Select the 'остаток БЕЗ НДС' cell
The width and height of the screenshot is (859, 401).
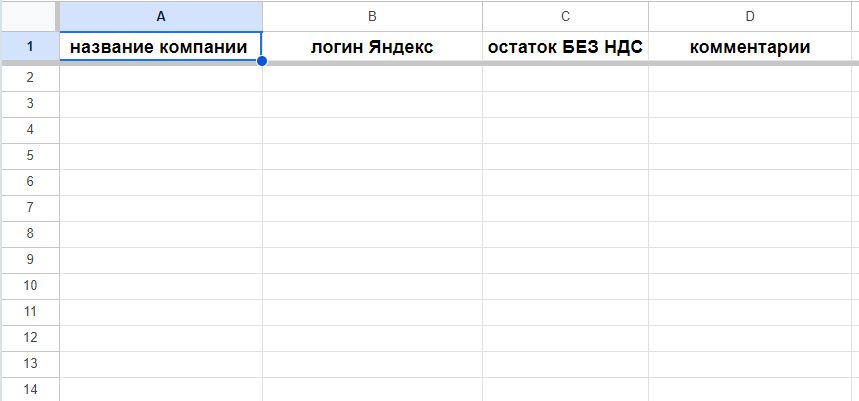pos(565,47)
